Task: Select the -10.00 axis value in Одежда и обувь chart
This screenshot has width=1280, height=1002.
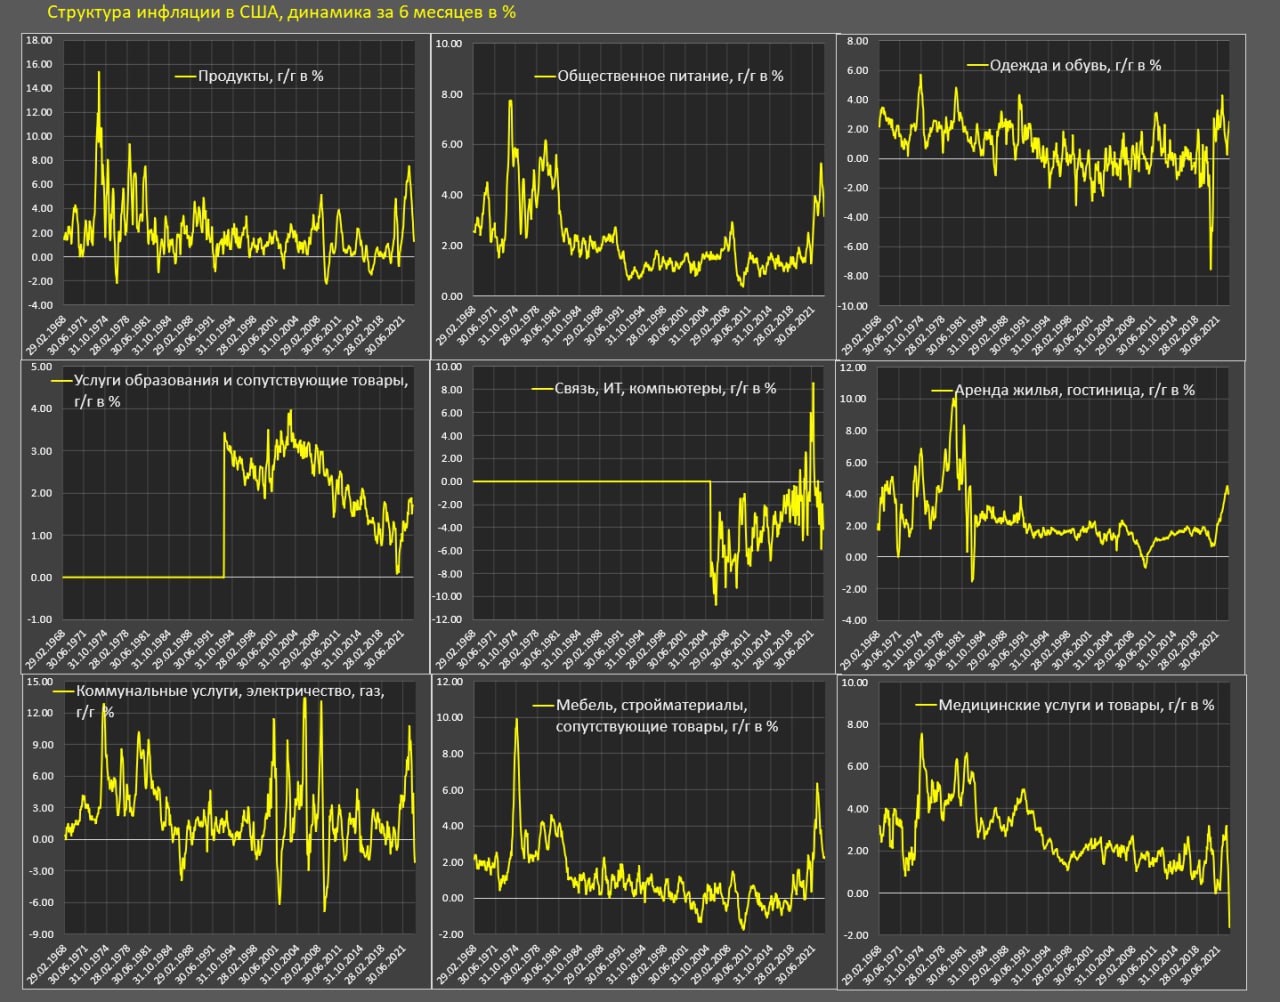Action: (853, 305)
